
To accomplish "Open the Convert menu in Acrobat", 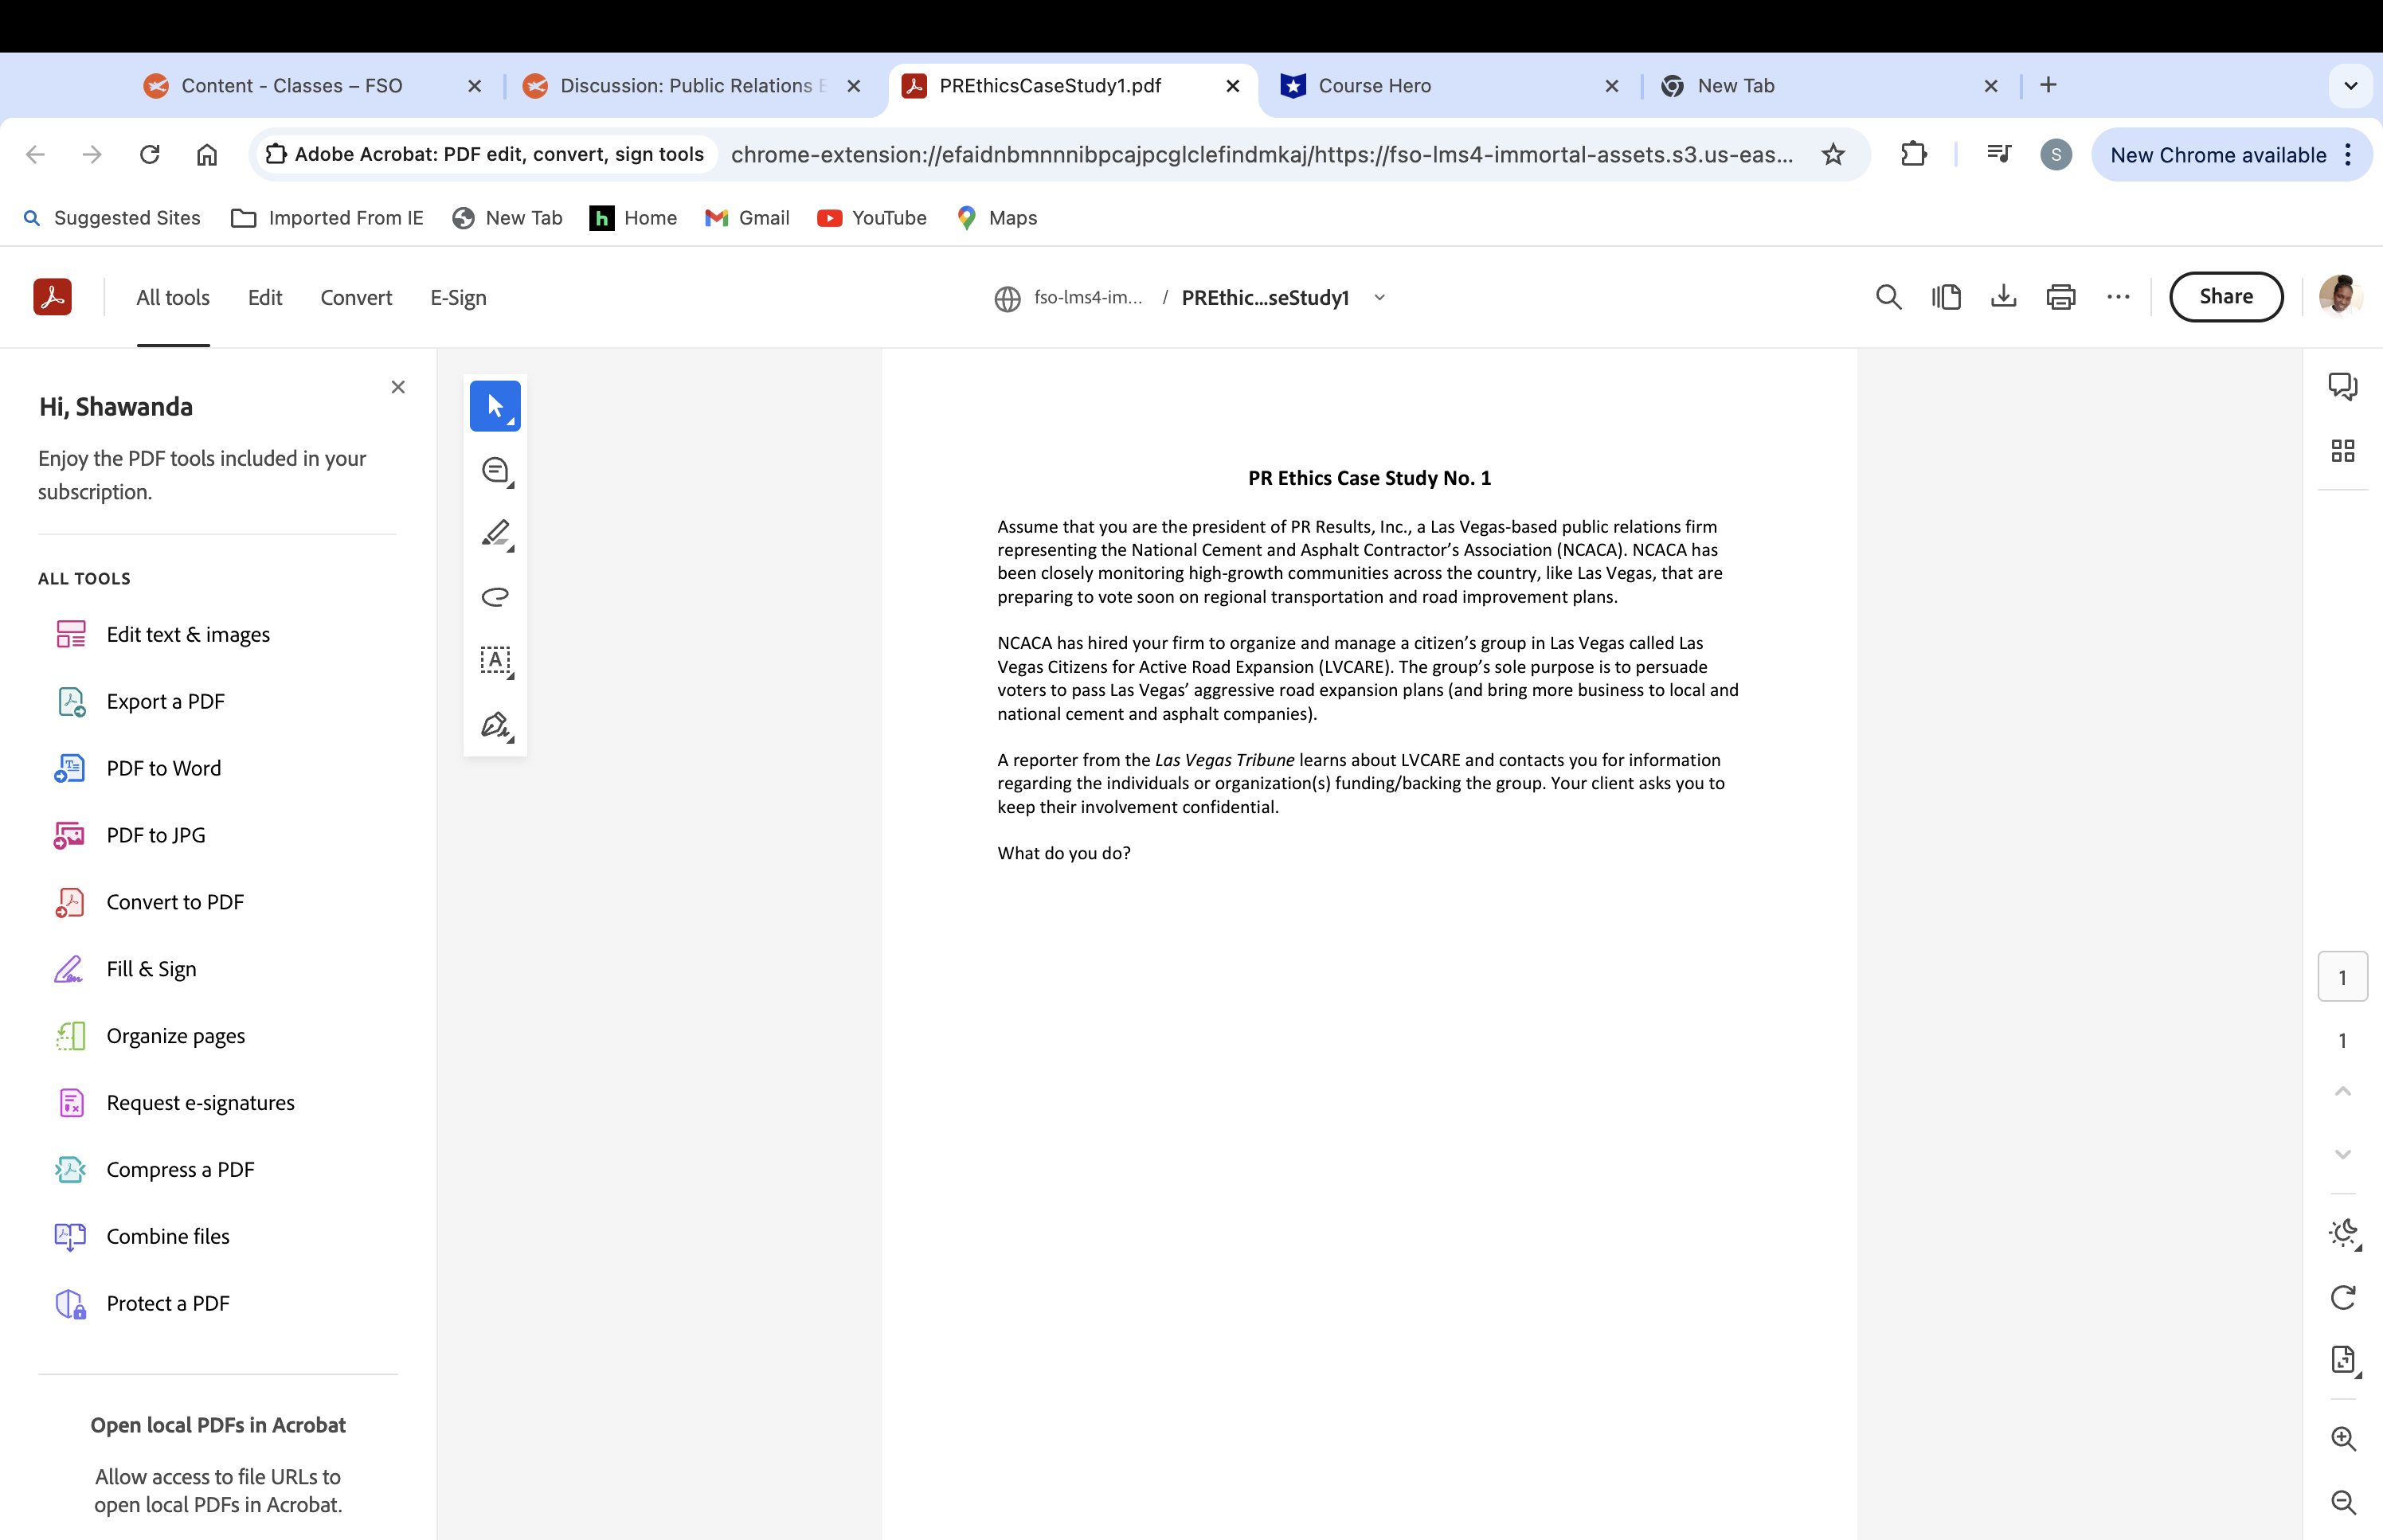I will coord(356,297).
